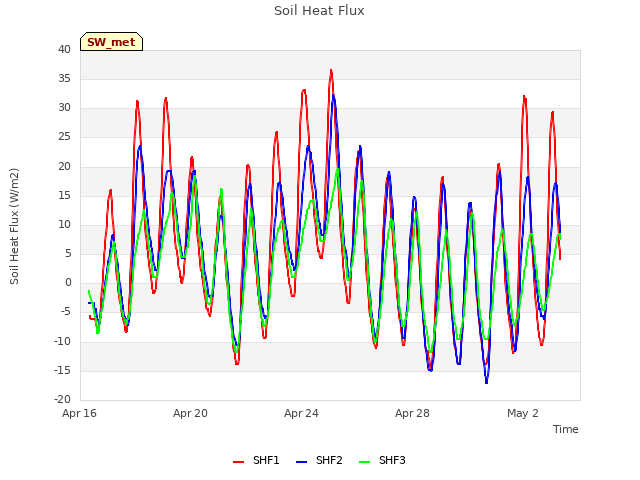Click the green SHF3 legend swatch
640x480 pixels.
tap(364, 462)
